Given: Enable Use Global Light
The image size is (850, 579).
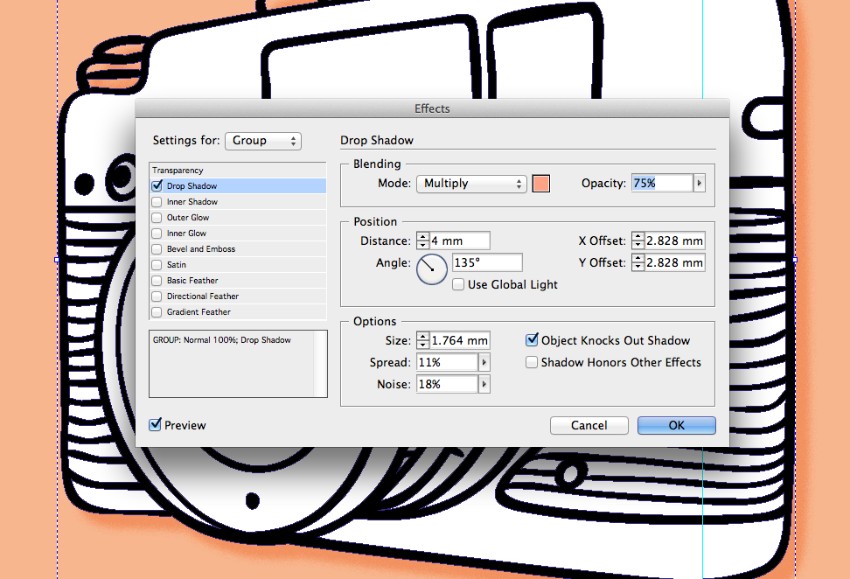Looking at the screenshot, I should 458,285.
